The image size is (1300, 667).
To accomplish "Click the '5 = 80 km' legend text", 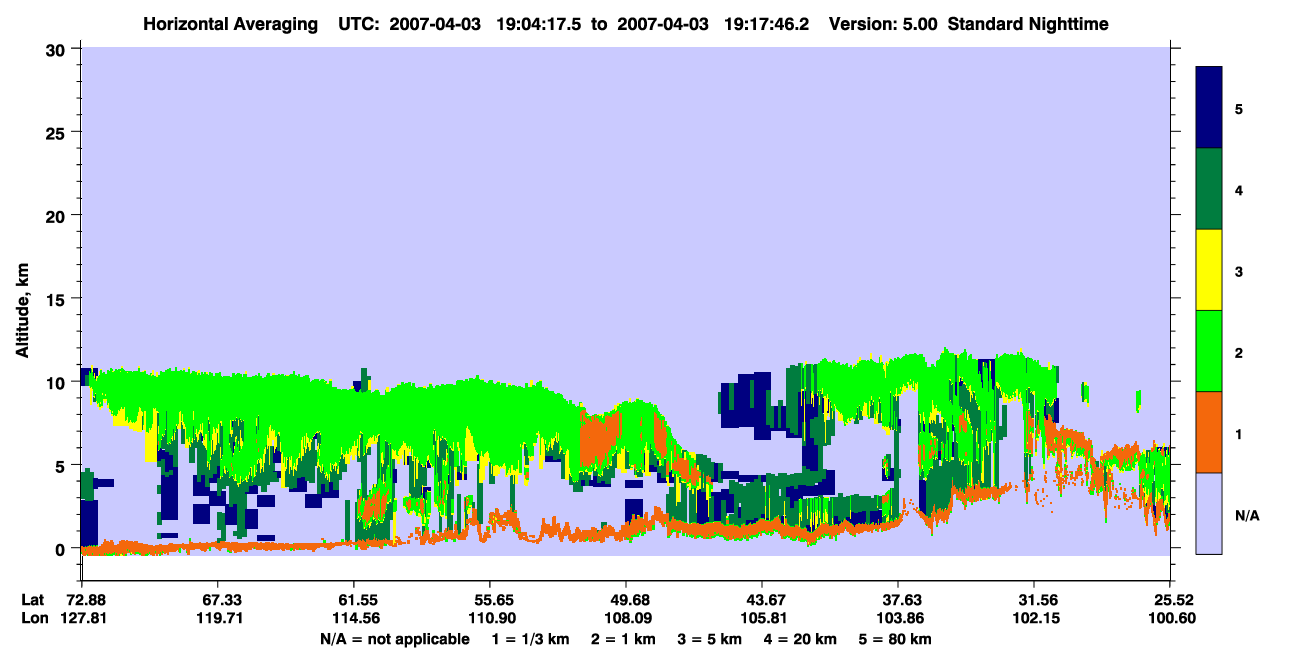I will click(x=894, y=639).
